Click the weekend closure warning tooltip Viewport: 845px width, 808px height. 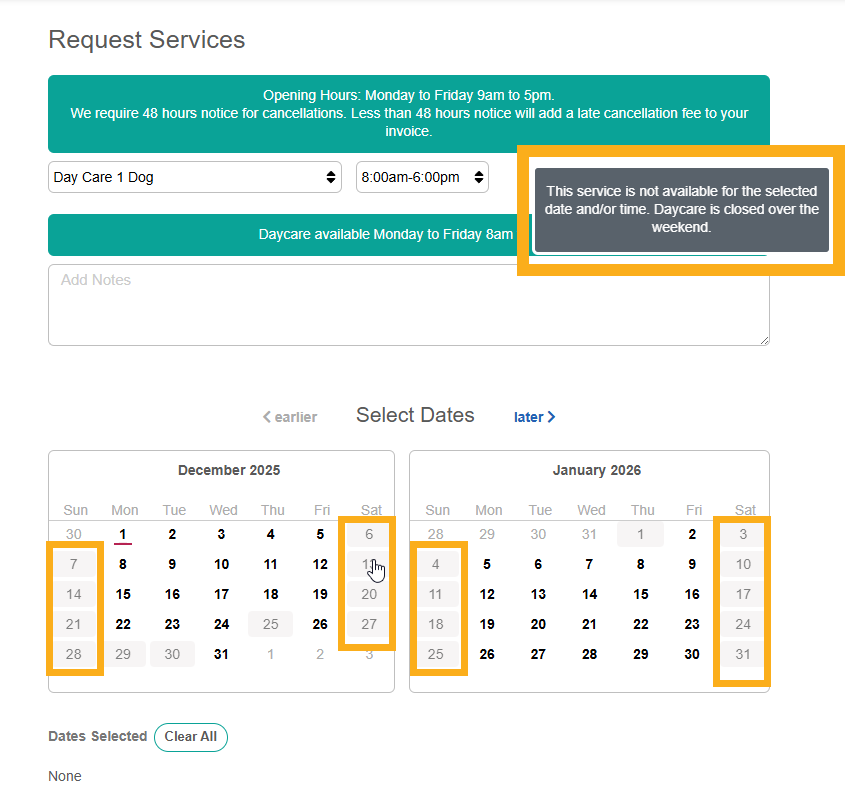(681, 209)
